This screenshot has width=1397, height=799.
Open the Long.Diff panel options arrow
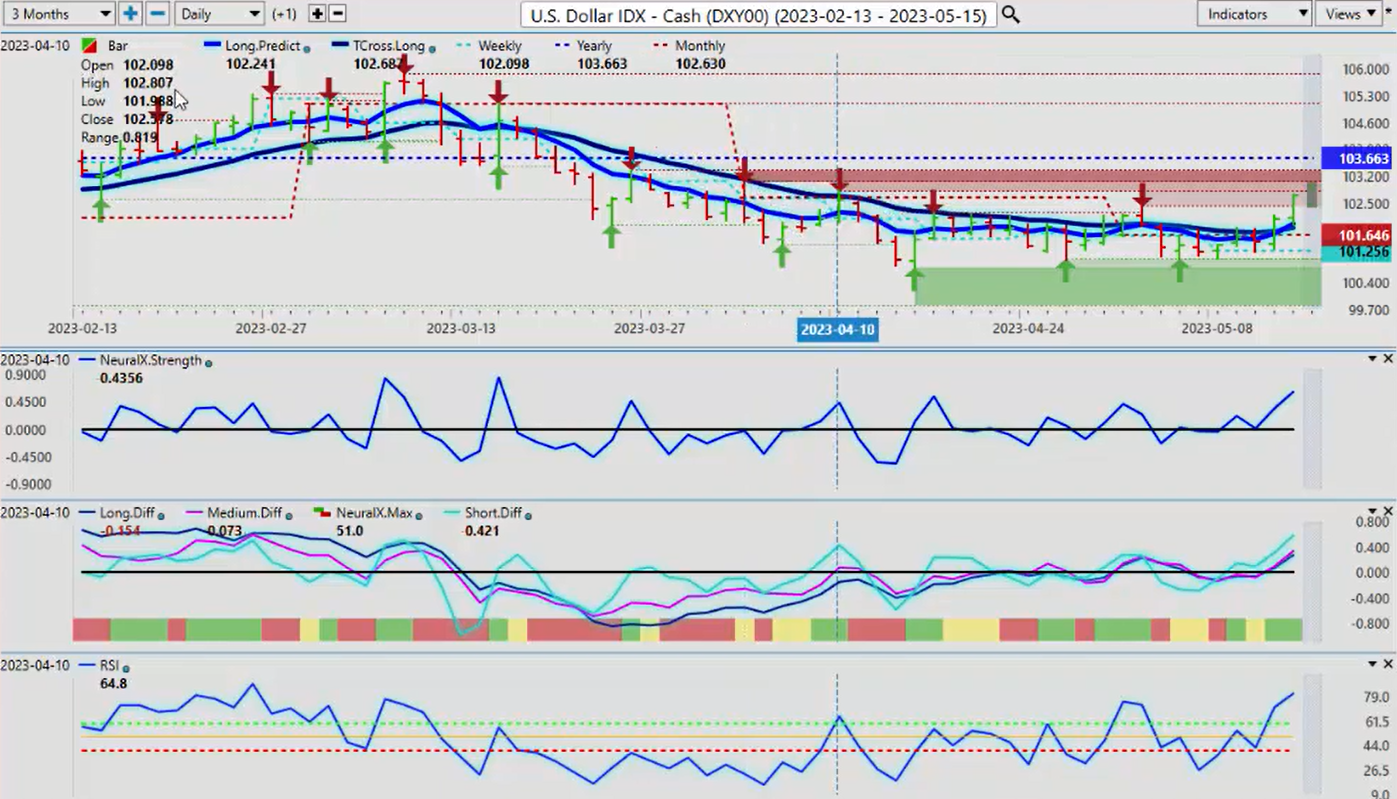tap(1372, 511)
